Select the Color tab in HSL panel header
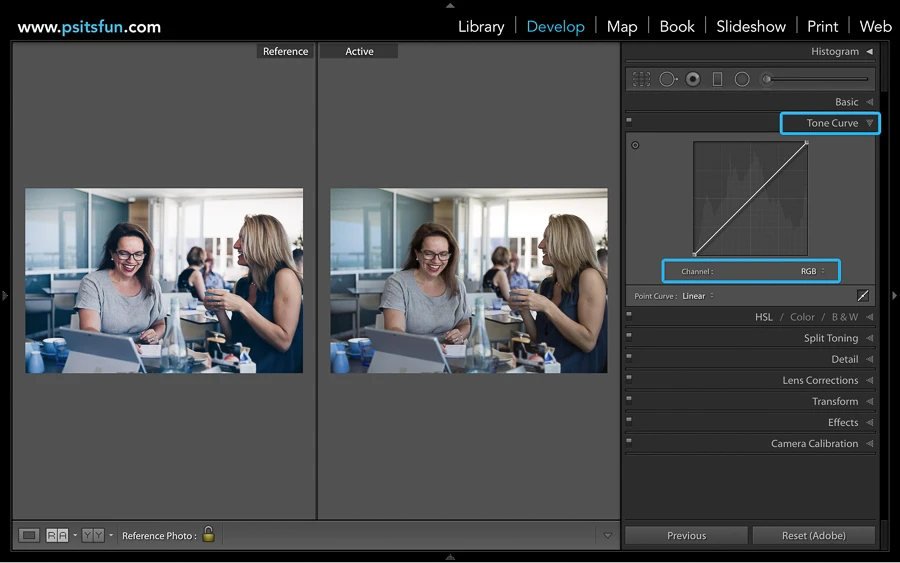The height and width of the screenshot is (563, 900). point(802,317)
